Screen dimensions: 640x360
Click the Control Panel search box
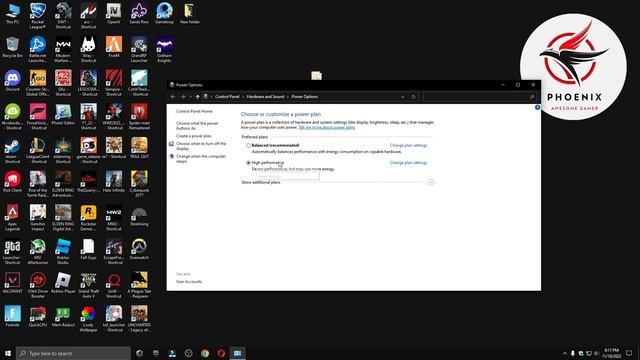(479, 97)
